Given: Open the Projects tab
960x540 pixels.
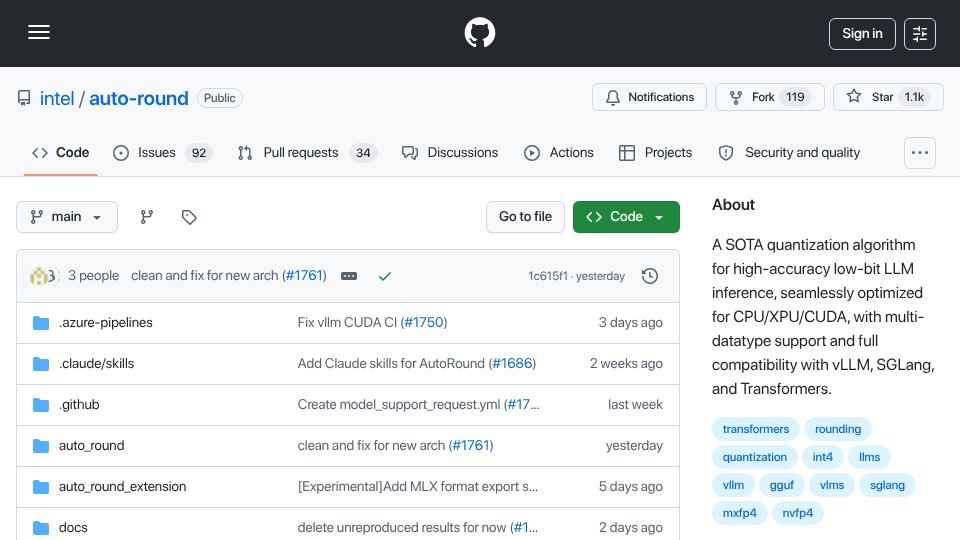Looking at the screenshot, I should click(x=656, y=153).
